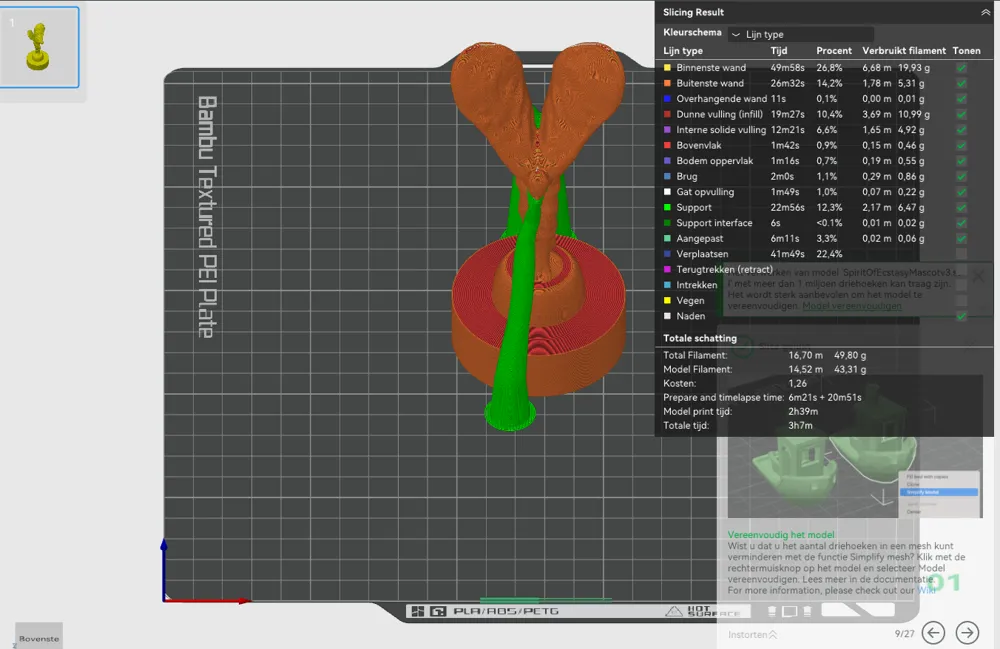
Task: Select the Verplaatsen row label
Action: tap(702, 254)
